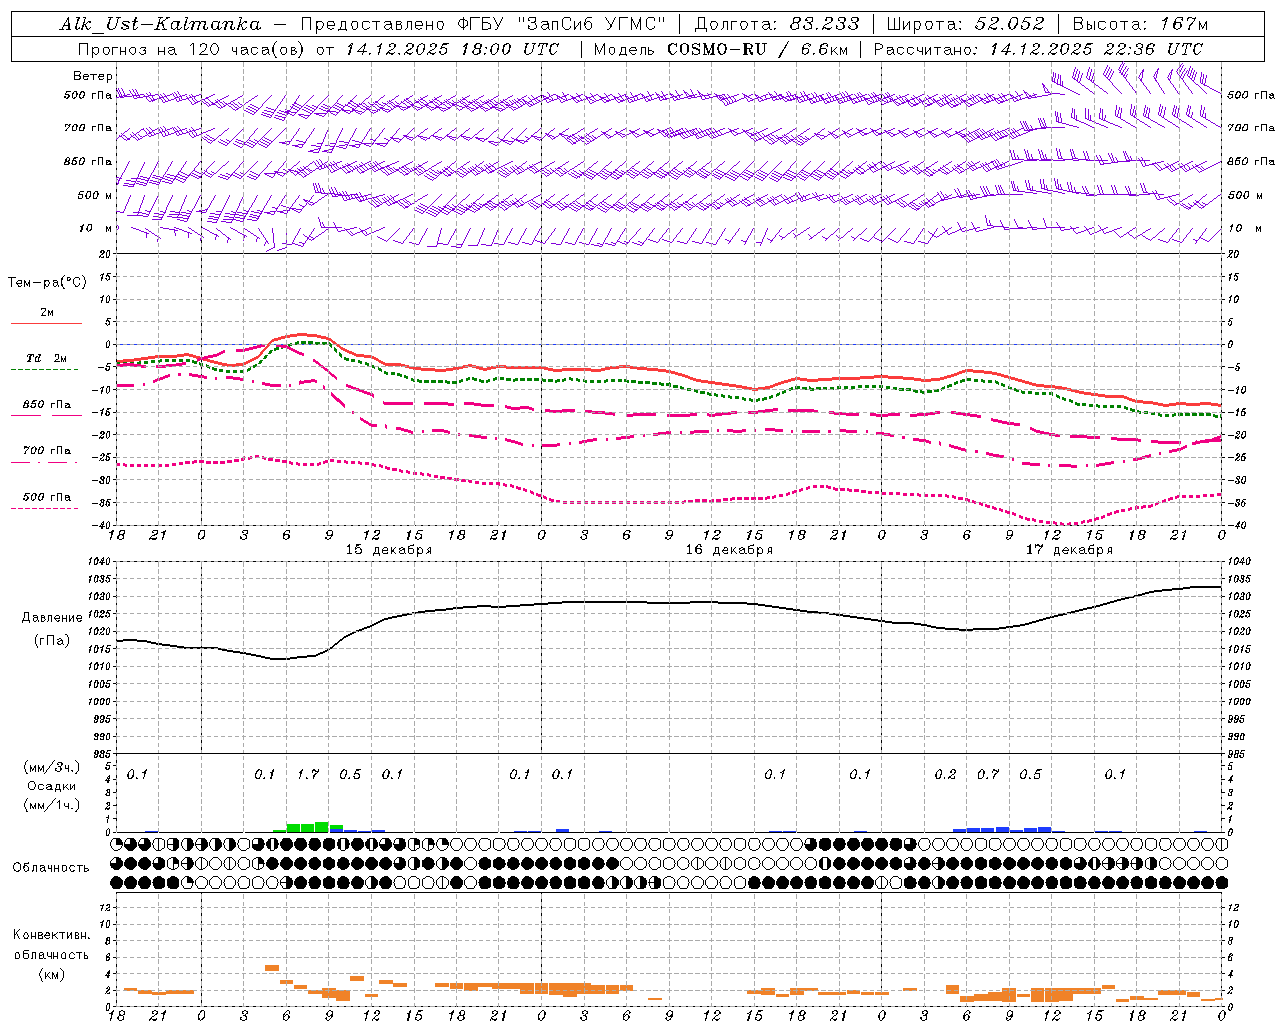Click the station title "Alk_Ust-Kalmanka"
Viewport: 1280px width, 1024px height.
pyautogui.click(x=160, y=24)
